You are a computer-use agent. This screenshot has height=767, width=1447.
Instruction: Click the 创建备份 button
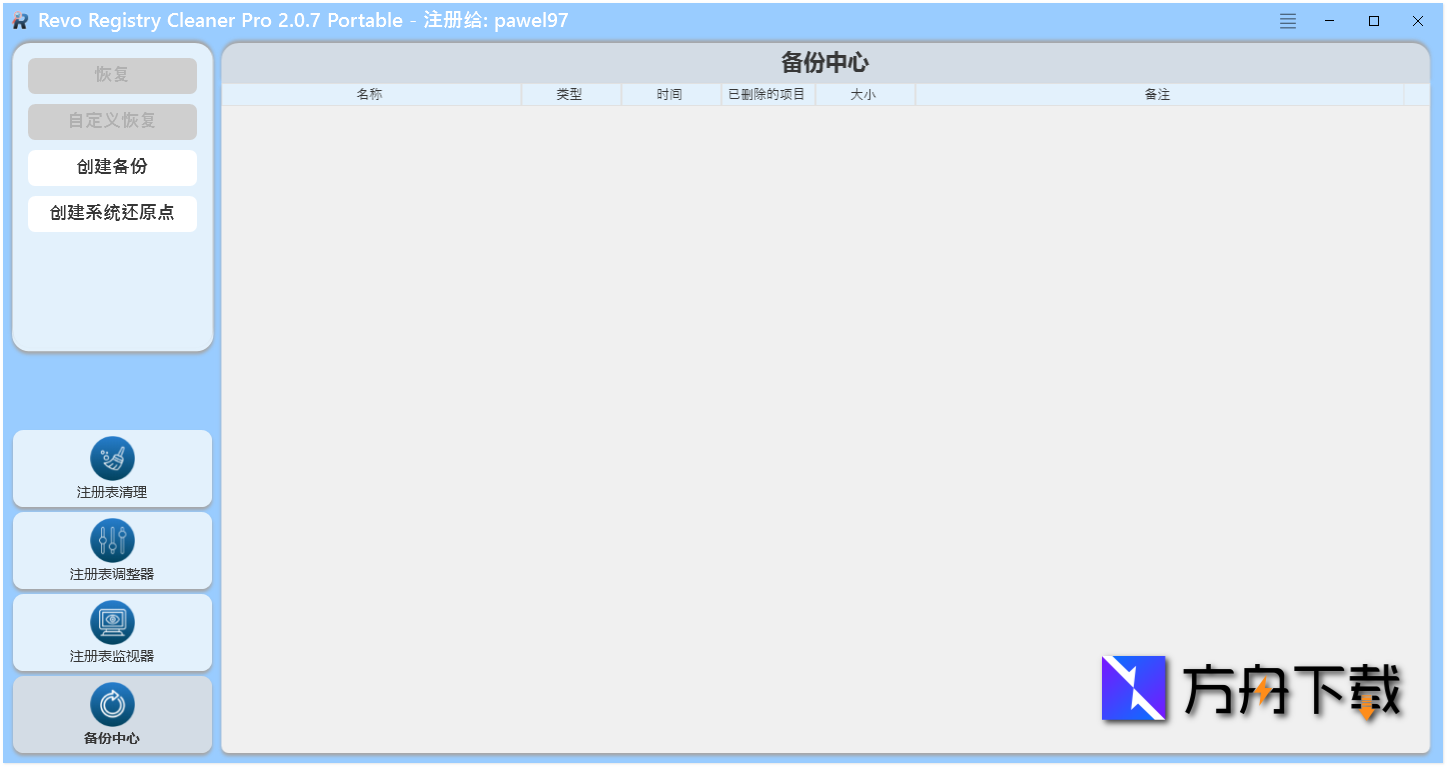(x=112, y=167)
